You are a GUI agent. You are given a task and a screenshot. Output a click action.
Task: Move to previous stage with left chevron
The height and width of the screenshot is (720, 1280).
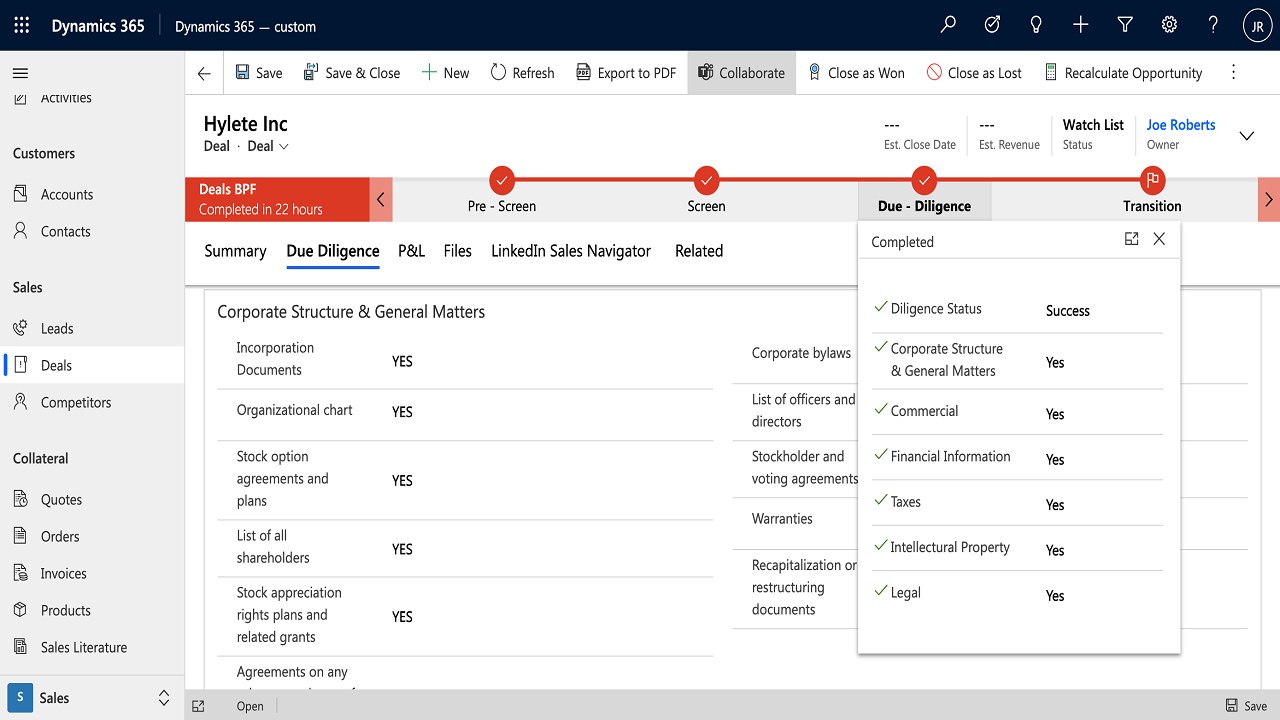(381, 199)
